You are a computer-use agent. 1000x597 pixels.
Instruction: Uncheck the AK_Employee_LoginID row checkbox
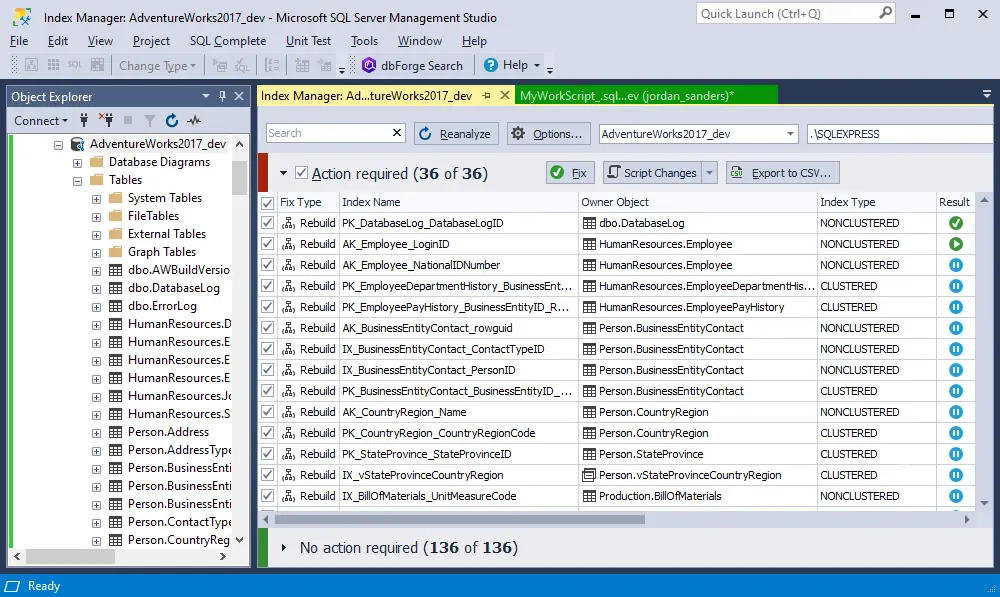coord(267,244)
